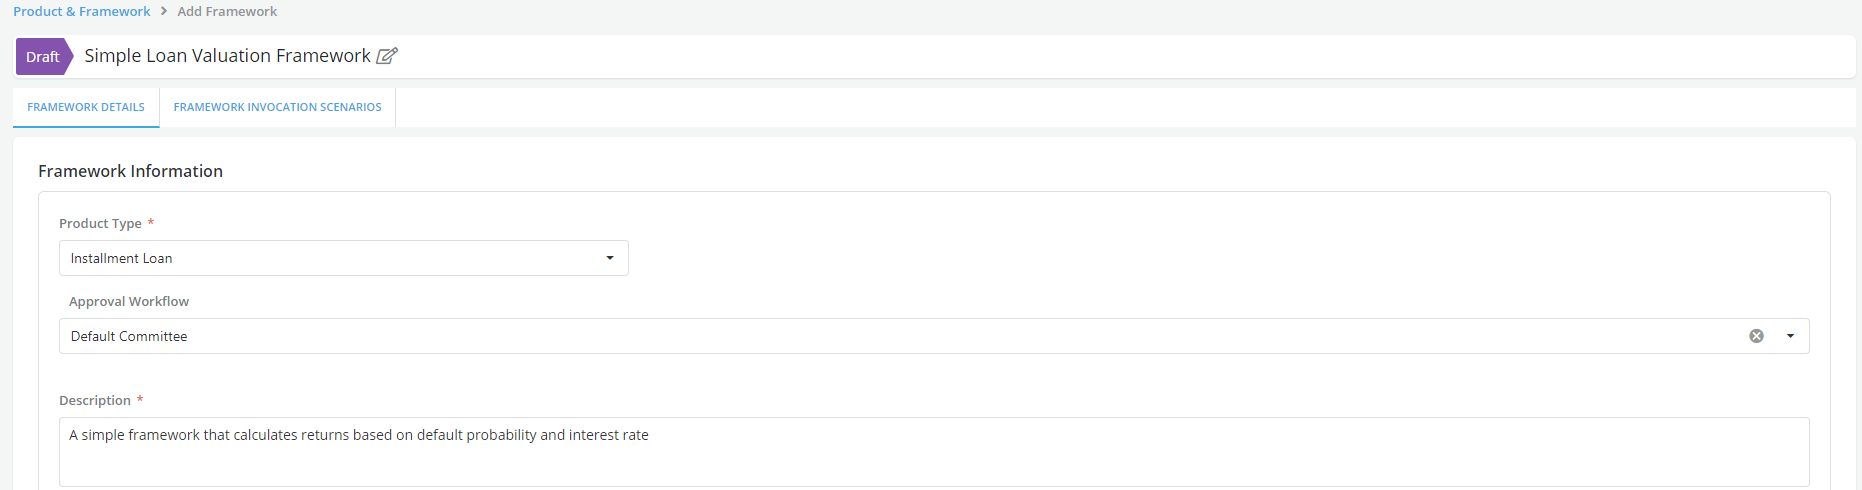Viewport: 1862px width, 490px height.
Task: Open Product Type dropdown arrow
Action: pyautogui.click(x=610, y=258)
